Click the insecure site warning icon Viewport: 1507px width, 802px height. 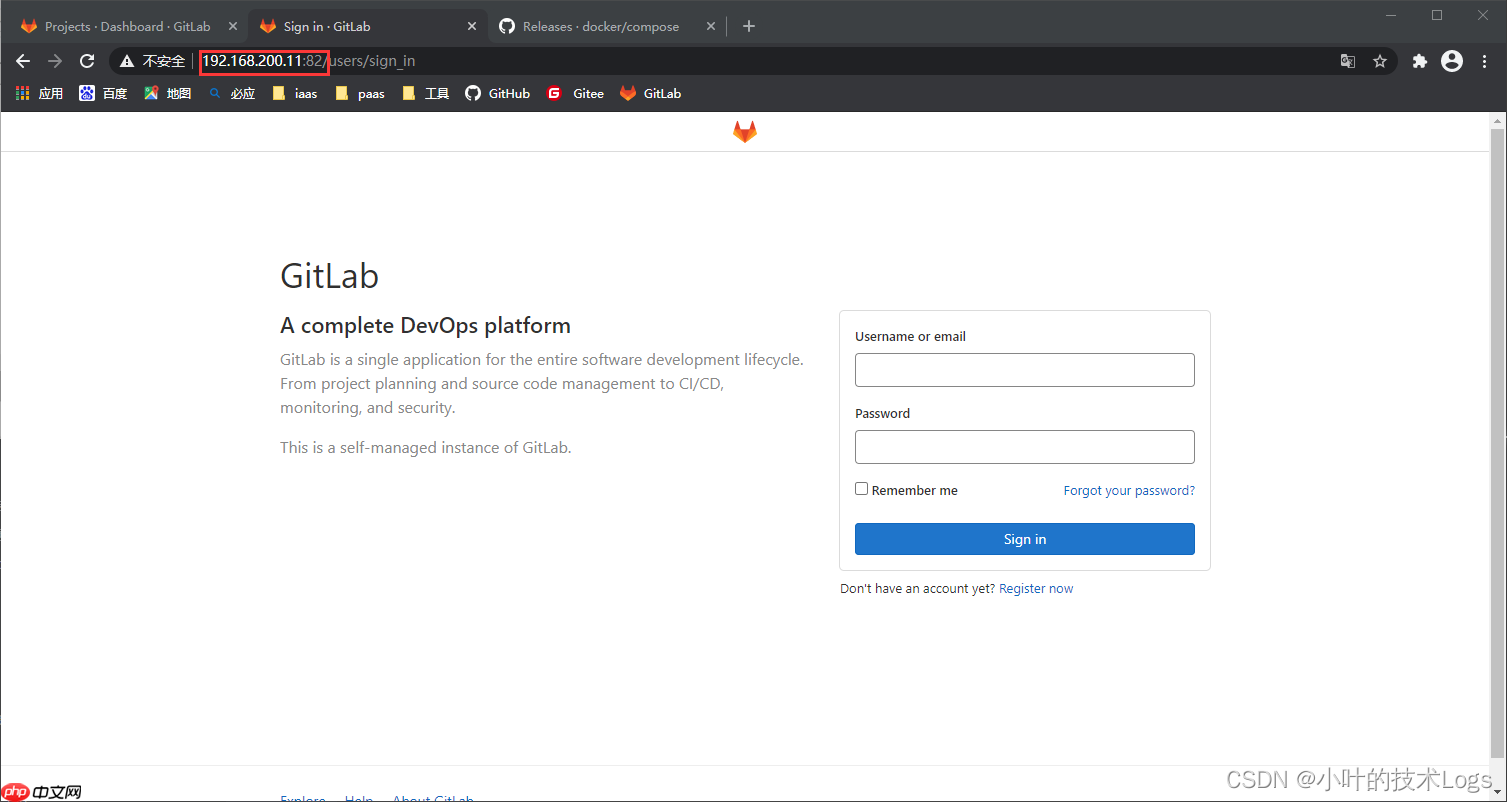pos(126,61)
